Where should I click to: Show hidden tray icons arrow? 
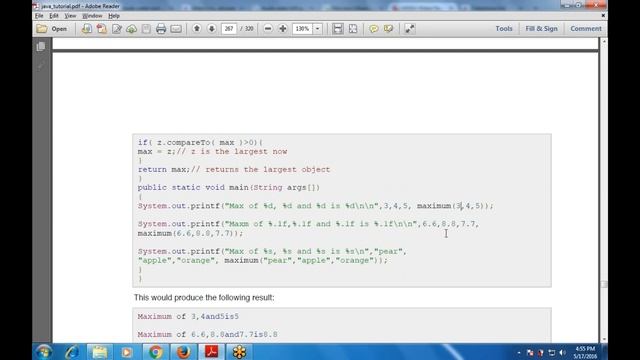pos(519,353)
